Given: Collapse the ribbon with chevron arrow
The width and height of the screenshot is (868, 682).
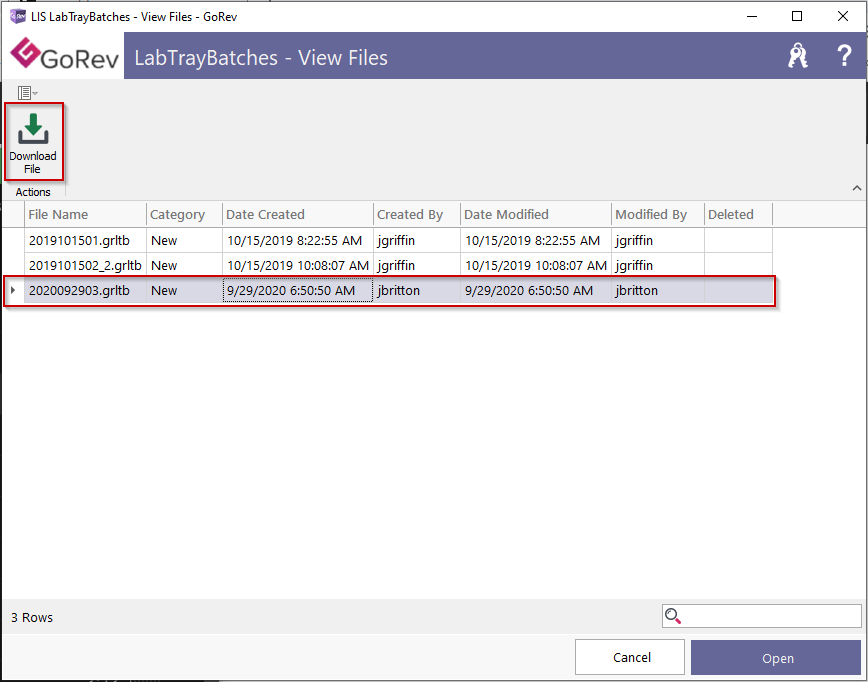Looking at the screenshot, I should click(x=857, y=188).
